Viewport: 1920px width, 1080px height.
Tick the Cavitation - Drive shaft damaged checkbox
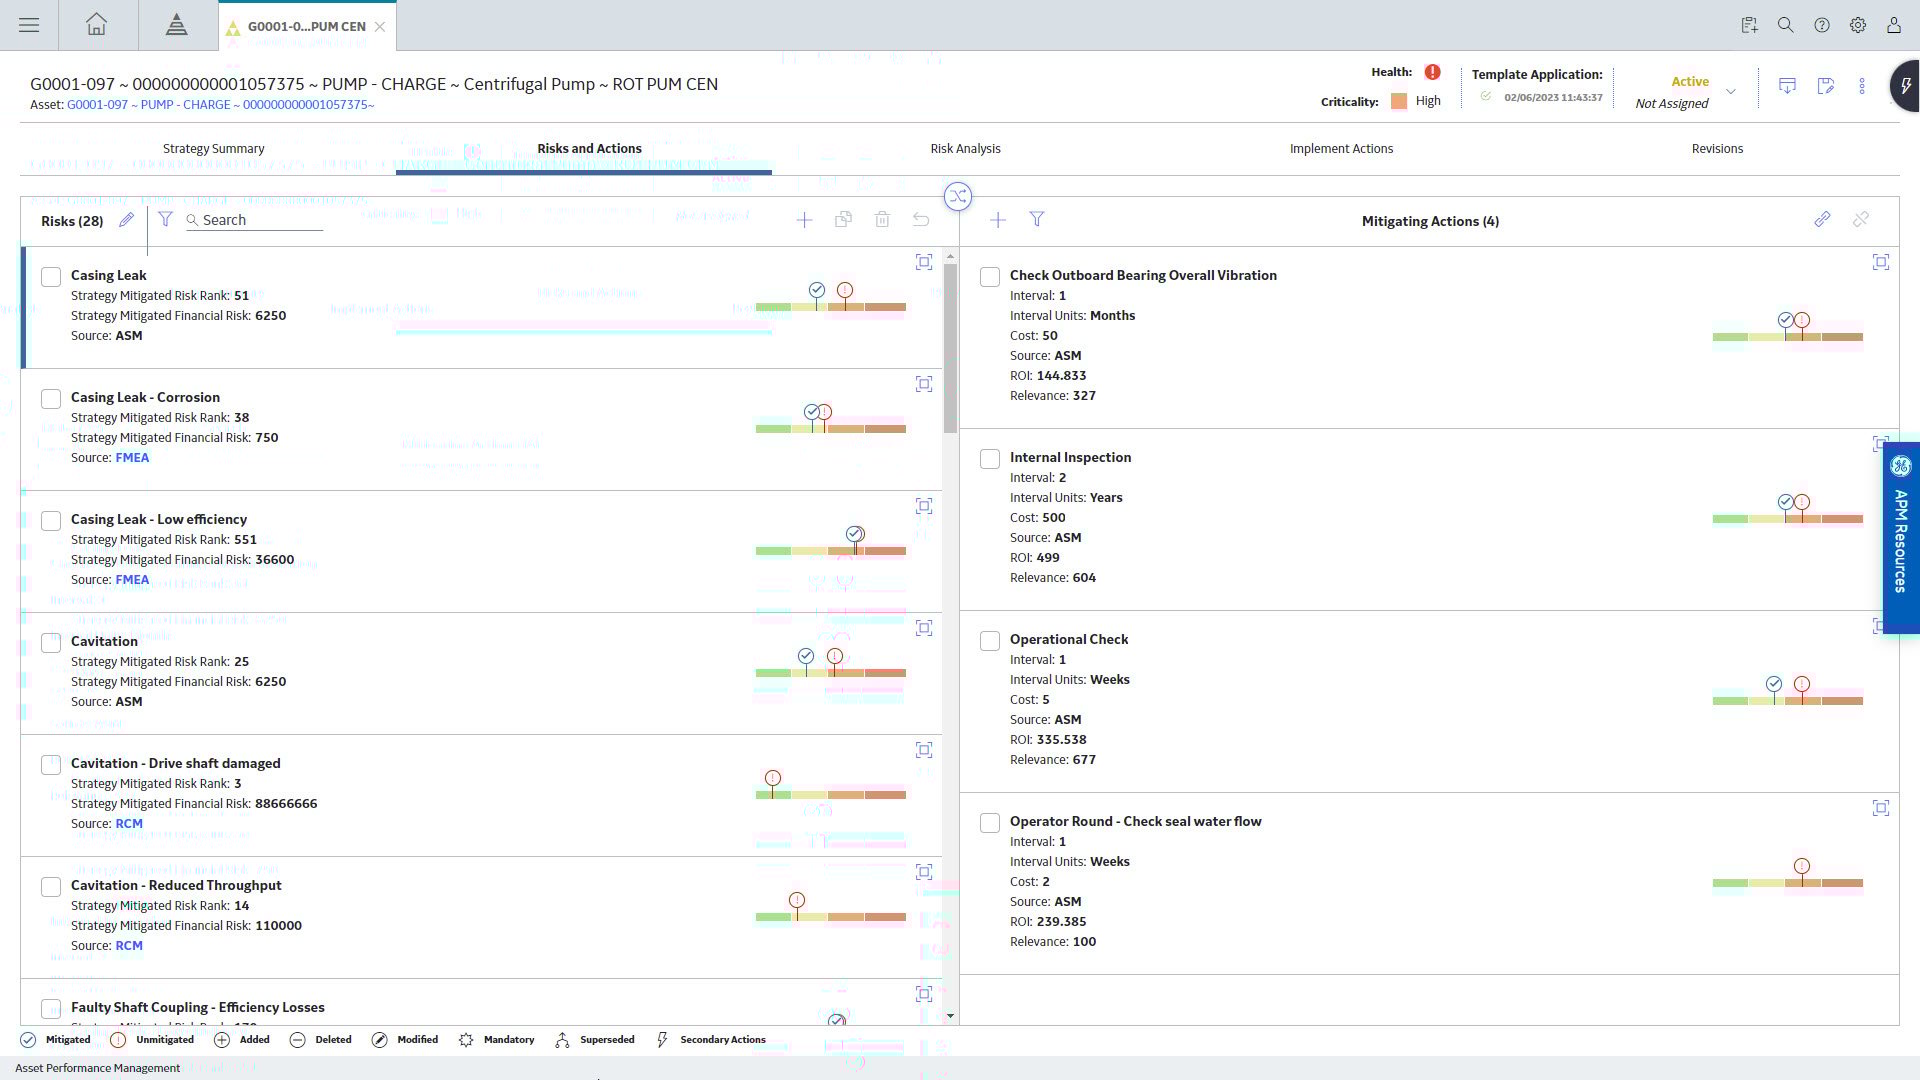click(x=51, y=765)
